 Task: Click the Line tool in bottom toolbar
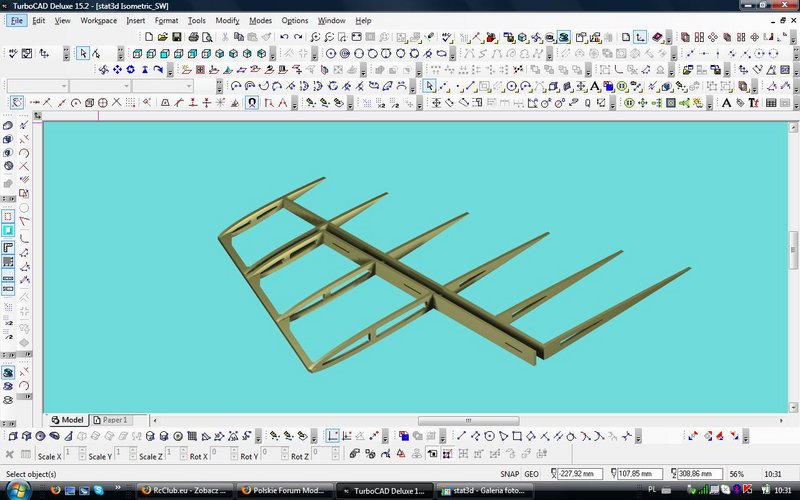[x=461, y=436]
